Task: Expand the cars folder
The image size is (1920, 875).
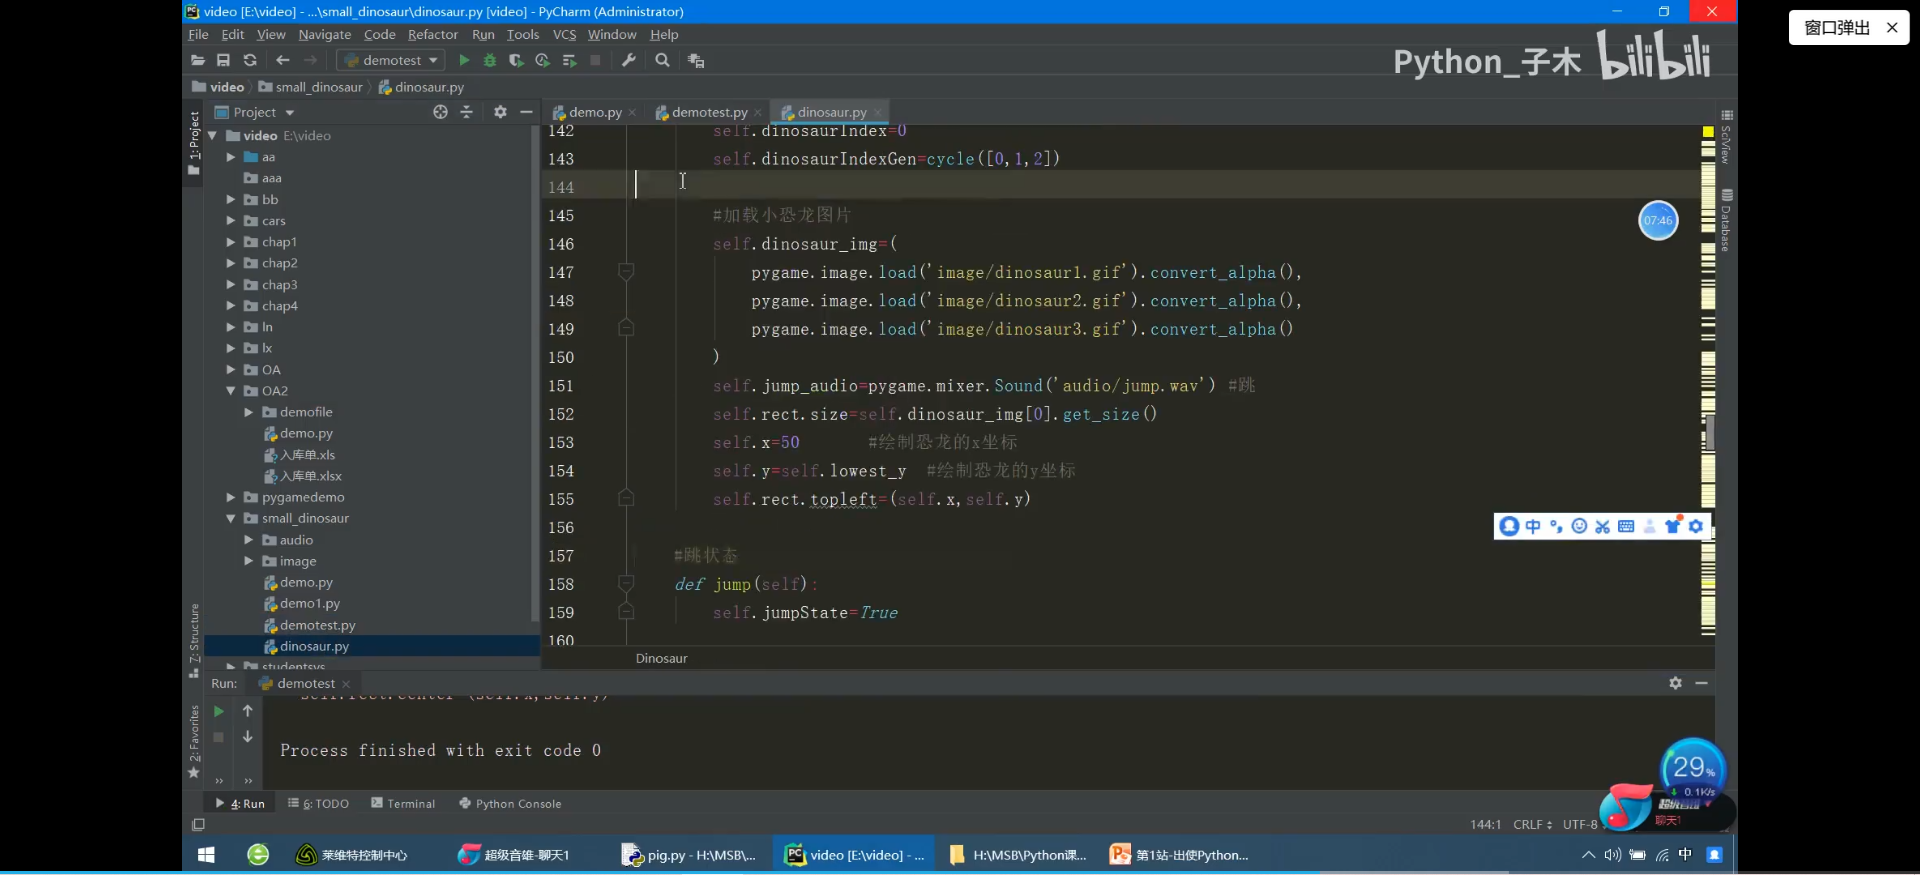Action: pos(231,221)
